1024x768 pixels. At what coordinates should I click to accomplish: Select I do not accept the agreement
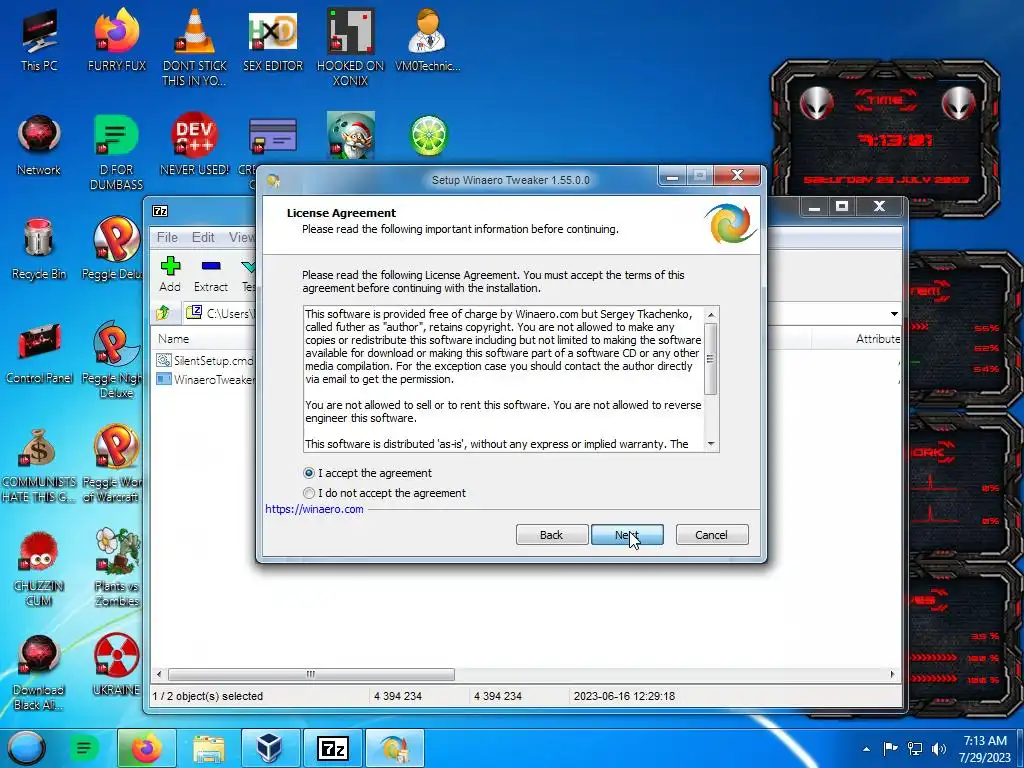click(385, 493)
